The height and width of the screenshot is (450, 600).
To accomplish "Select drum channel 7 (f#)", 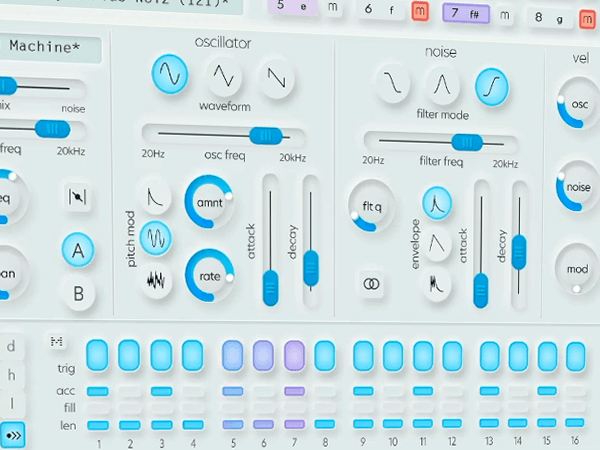I will tap(464, 13).
